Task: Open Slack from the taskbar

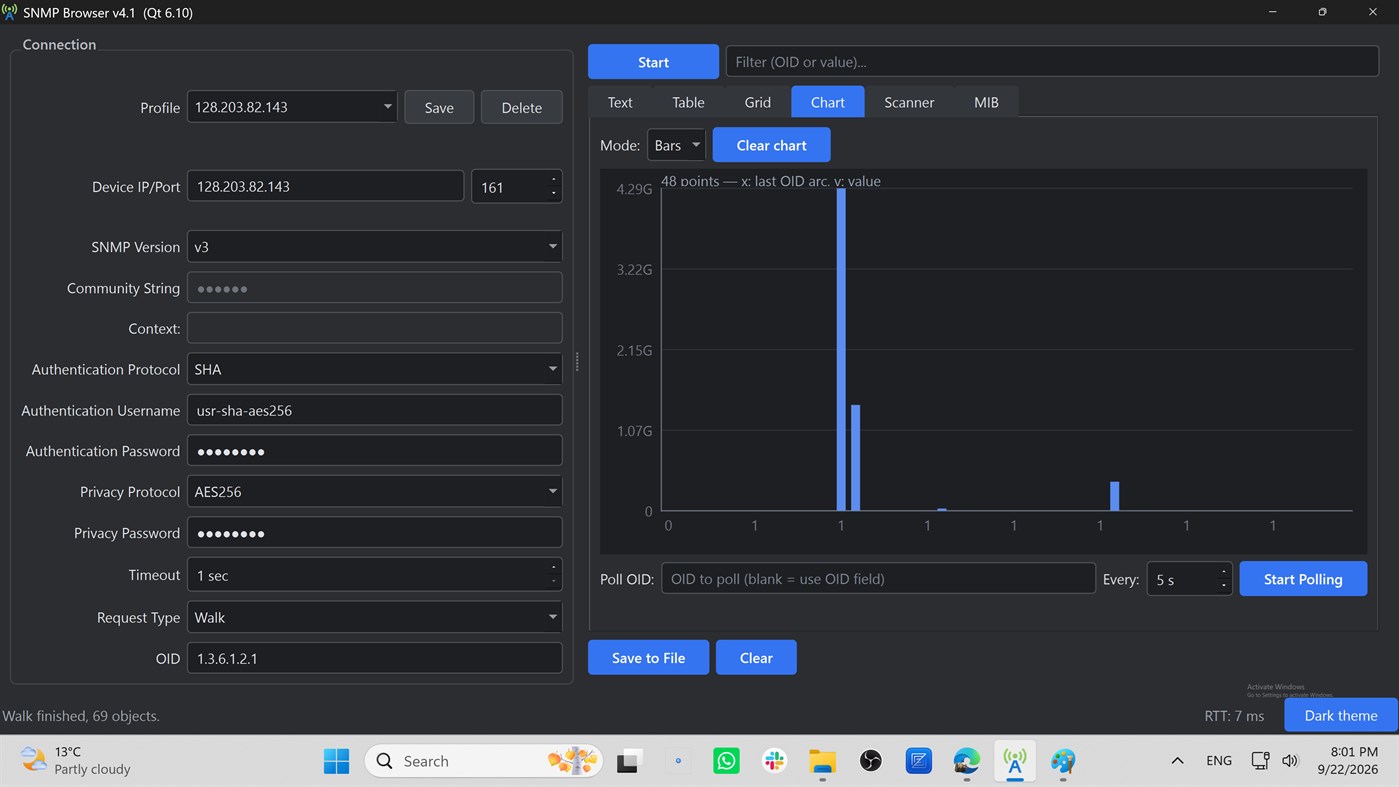Action: (x=774, y=761)
